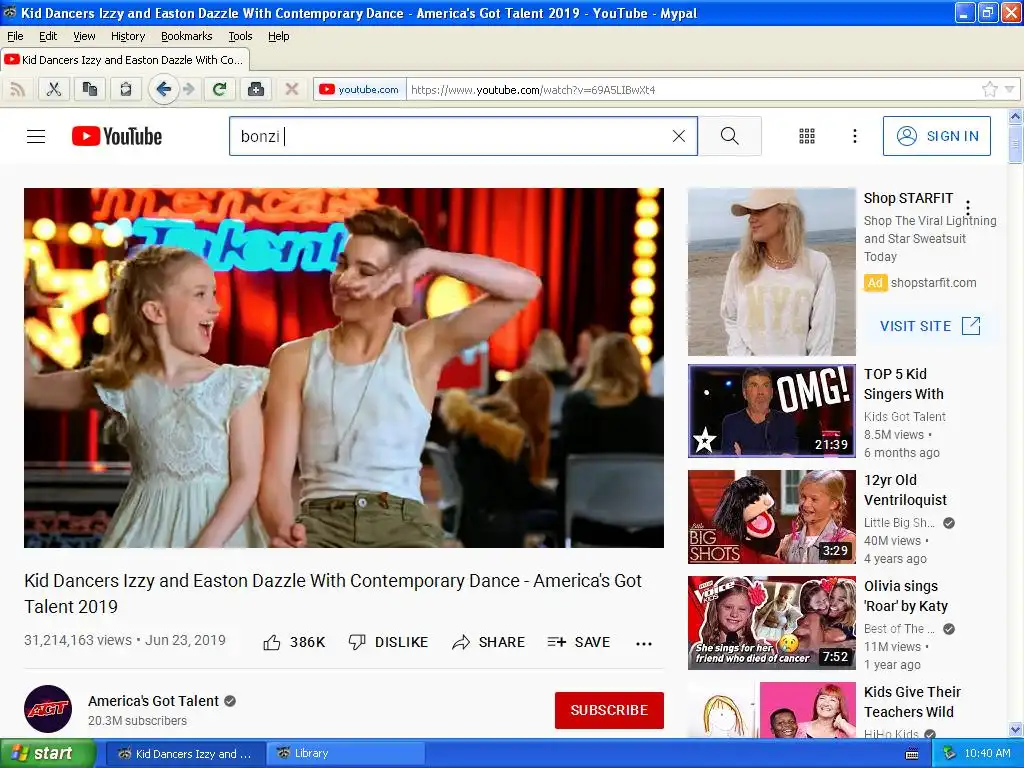This screenshot has width=1024, height=768.
Task: Open the Tools menu
Action: click(240, 36)
